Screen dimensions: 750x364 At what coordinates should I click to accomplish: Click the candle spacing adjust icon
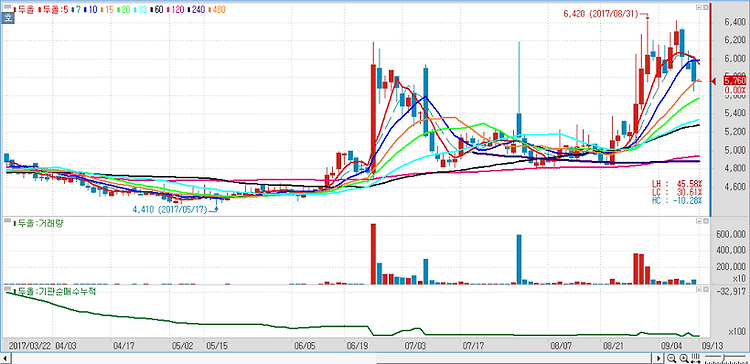pyautogui.click(x=696, y=358)
